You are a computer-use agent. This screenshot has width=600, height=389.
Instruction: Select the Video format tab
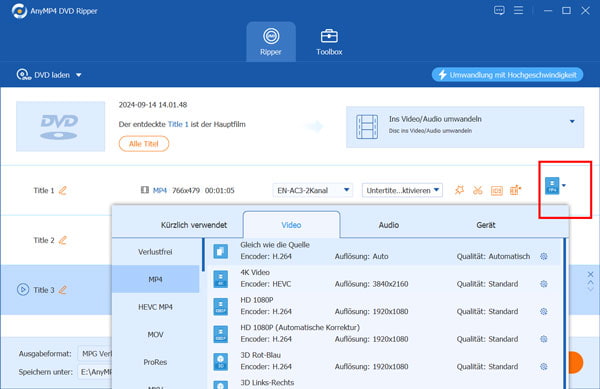[x=291, y=225]
